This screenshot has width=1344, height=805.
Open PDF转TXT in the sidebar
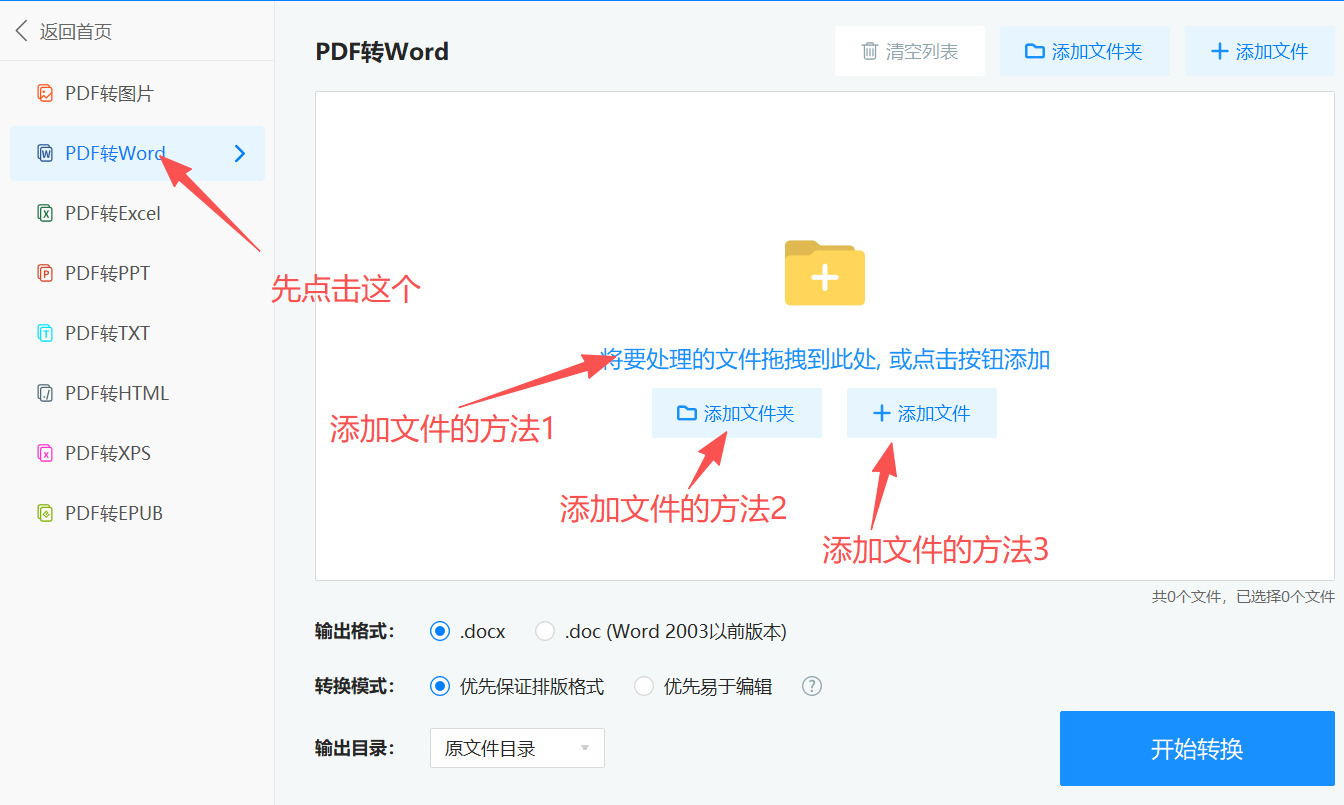click(137, 334)
